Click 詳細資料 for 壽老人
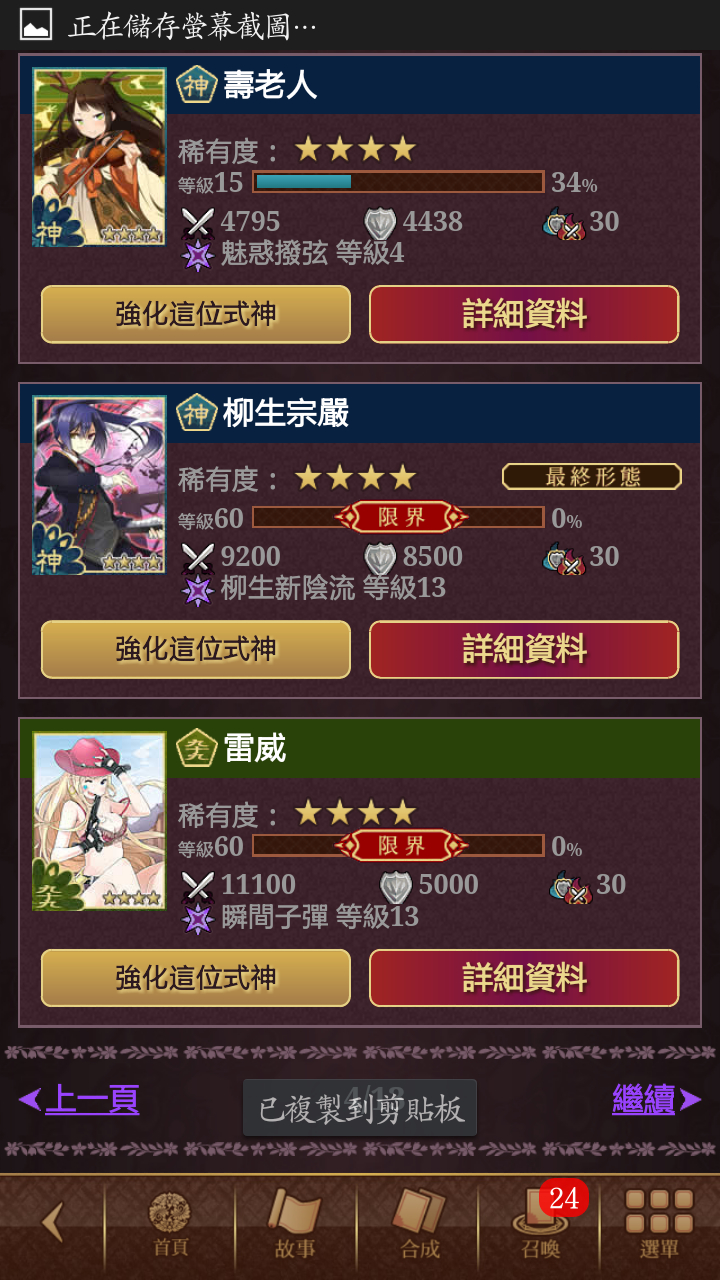The width and height of the screenshot is (720, 1280). click(524, 314)
